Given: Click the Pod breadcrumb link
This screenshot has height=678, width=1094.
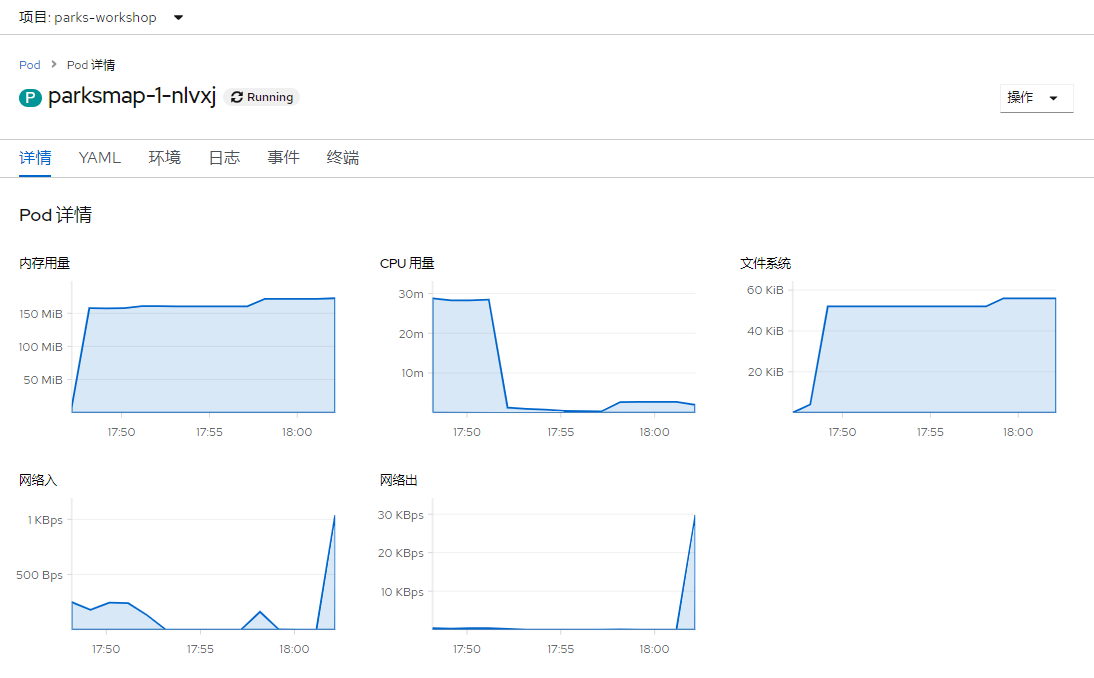Looking at the screenshot, I should (x=29, y=64).
